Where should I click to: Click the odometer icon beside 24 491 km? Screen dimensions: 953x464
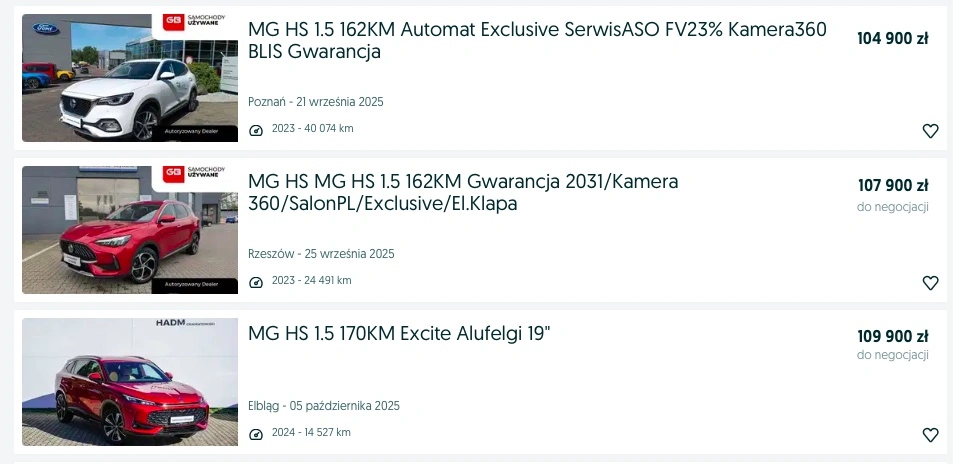pyautogui.click(x=256, y=282)
